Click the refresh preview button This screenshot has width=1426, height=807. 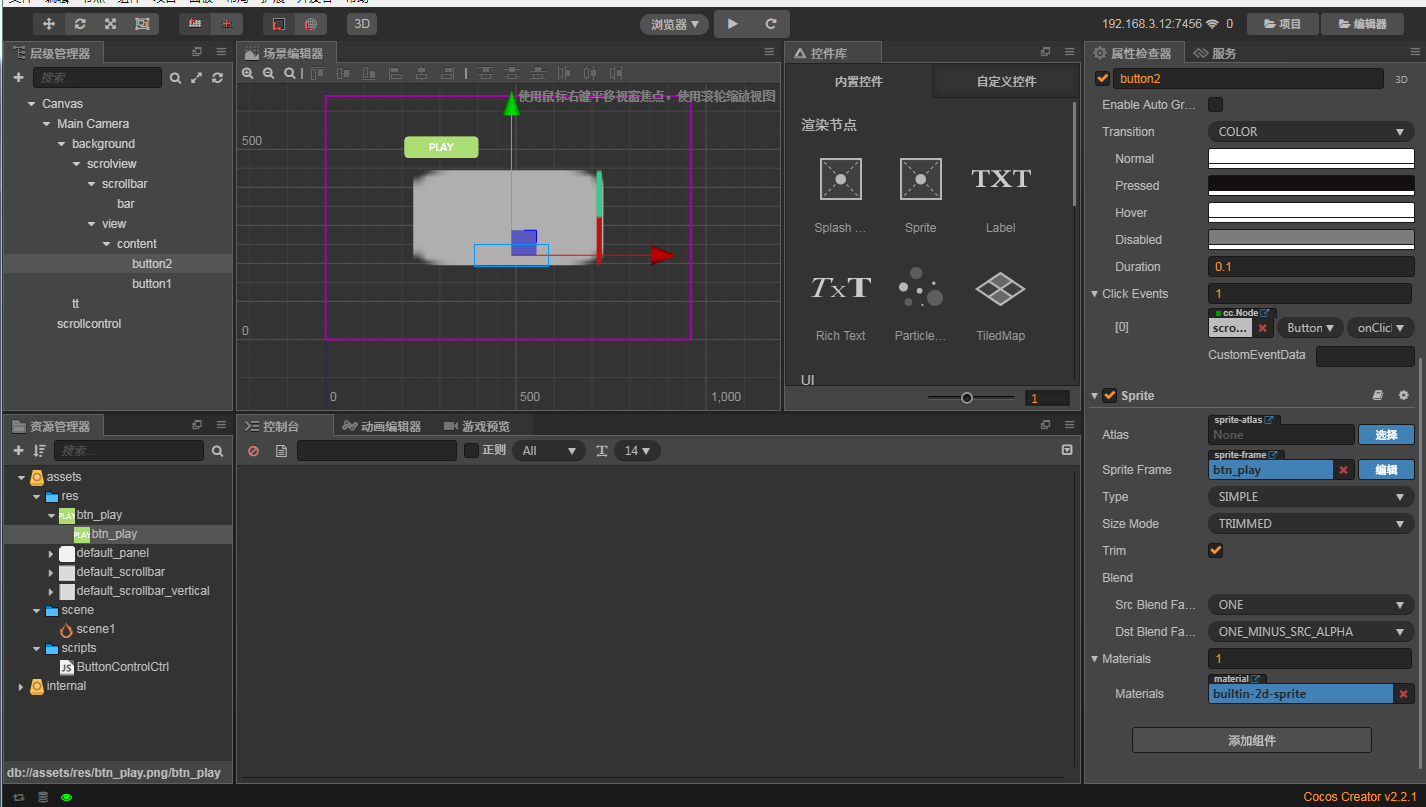(771, 24)
